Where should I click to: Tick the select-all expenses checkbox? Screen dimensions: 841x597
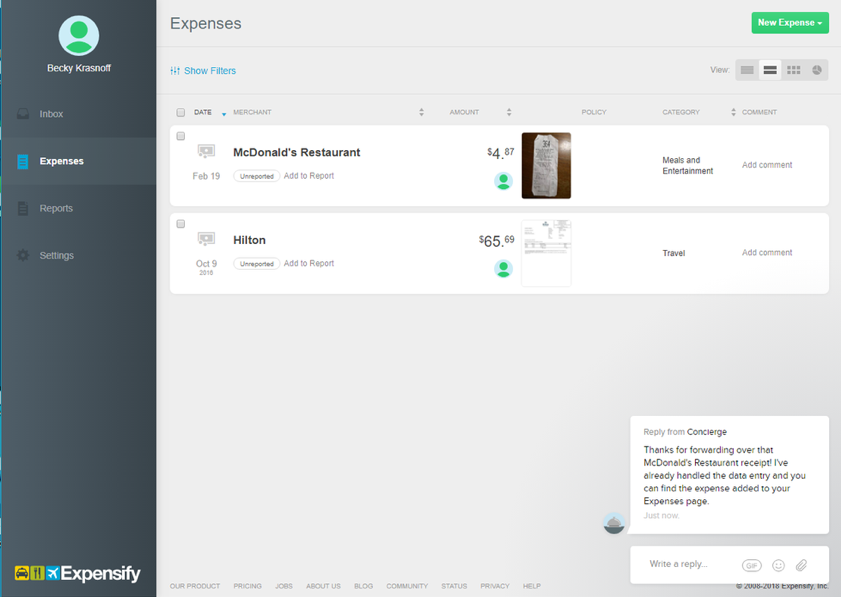(181, 112)
